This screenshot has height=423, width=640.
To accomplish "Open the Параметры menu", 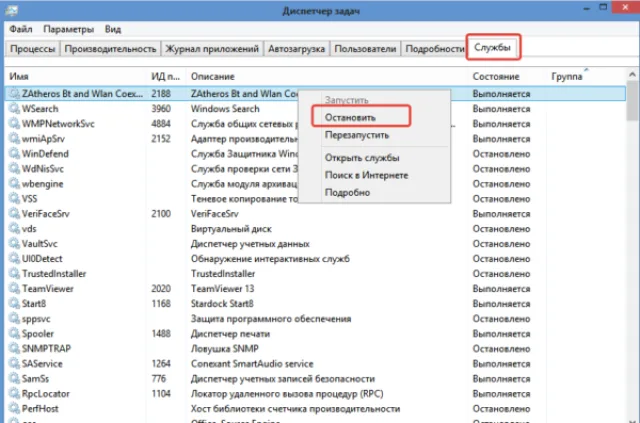I will (69, 29).
